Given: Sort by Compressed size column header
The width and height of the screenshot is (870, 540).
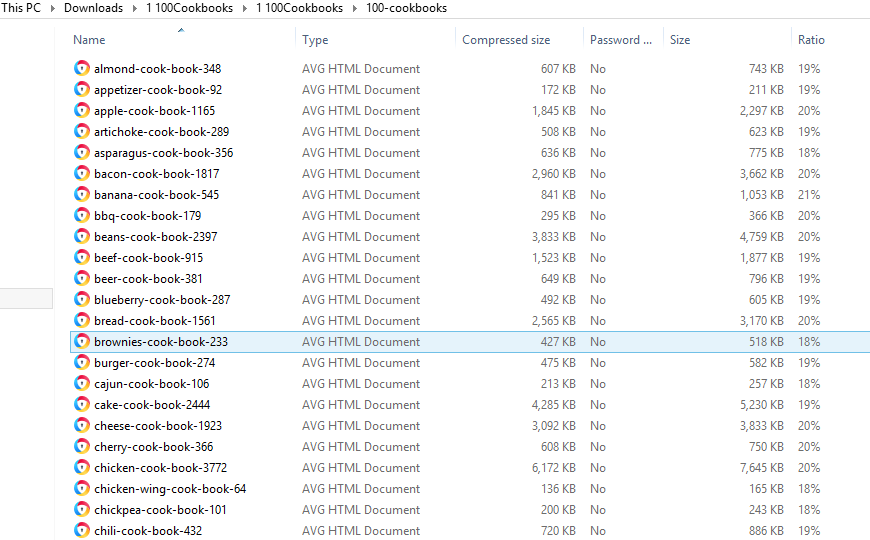Looking at the screenshot, I should pos(506,40).
